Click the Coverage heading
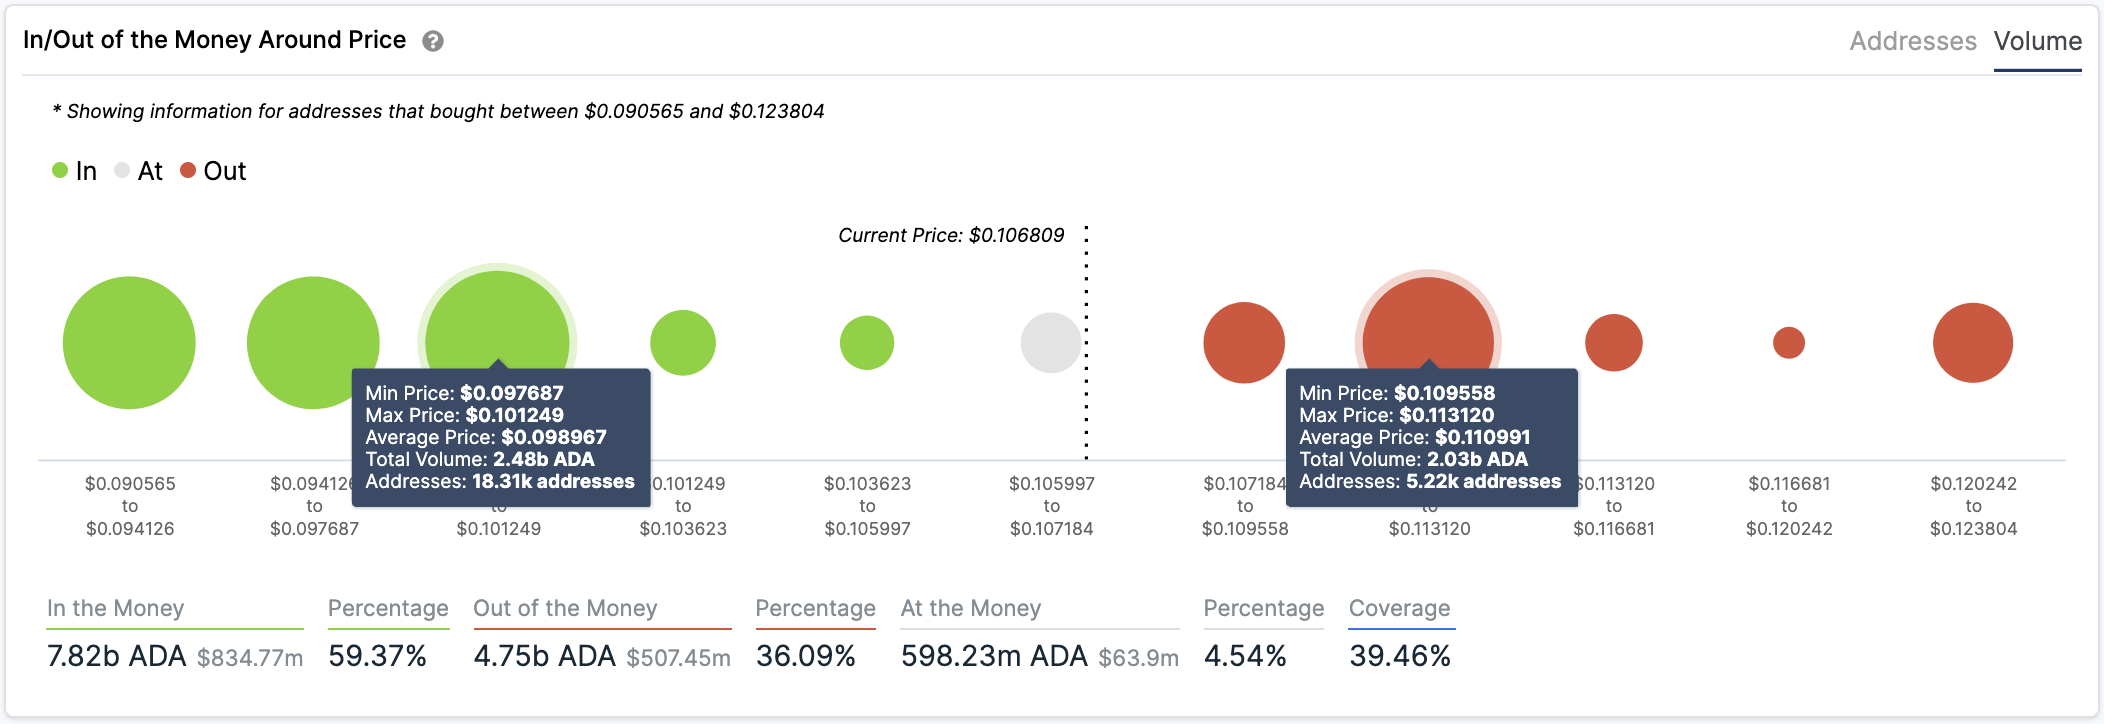 [x=1400, y=608]
